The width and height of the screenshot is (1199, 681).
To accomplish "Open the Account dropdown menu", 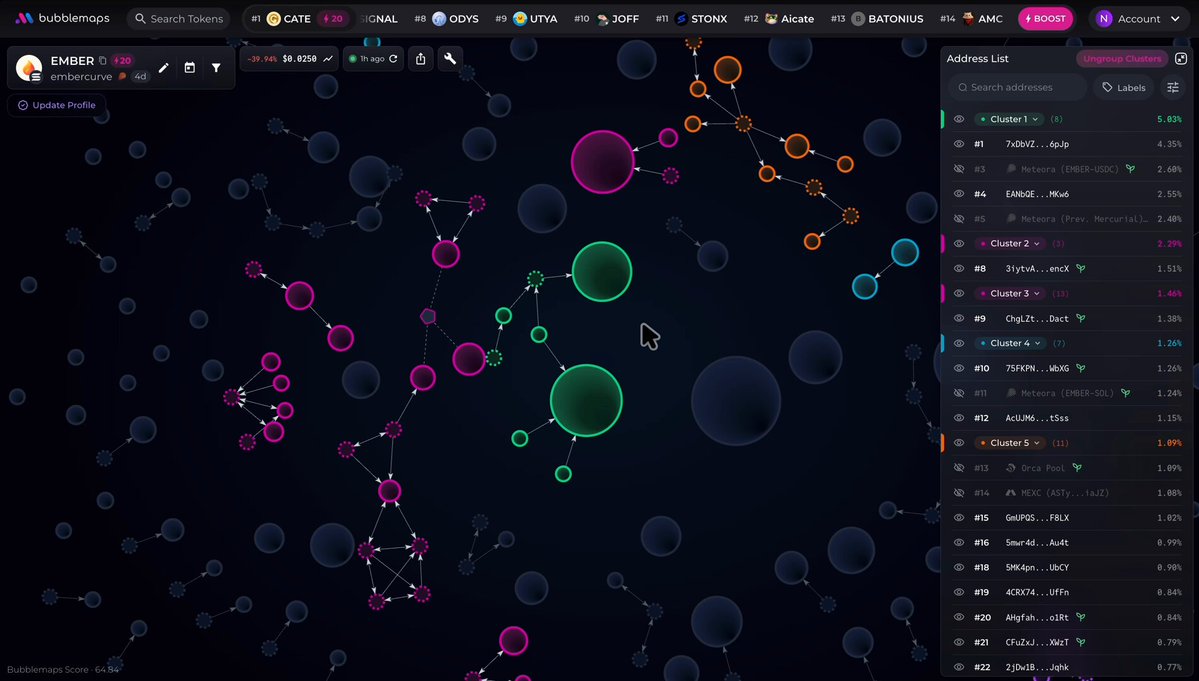I will tap(1138, 18).
